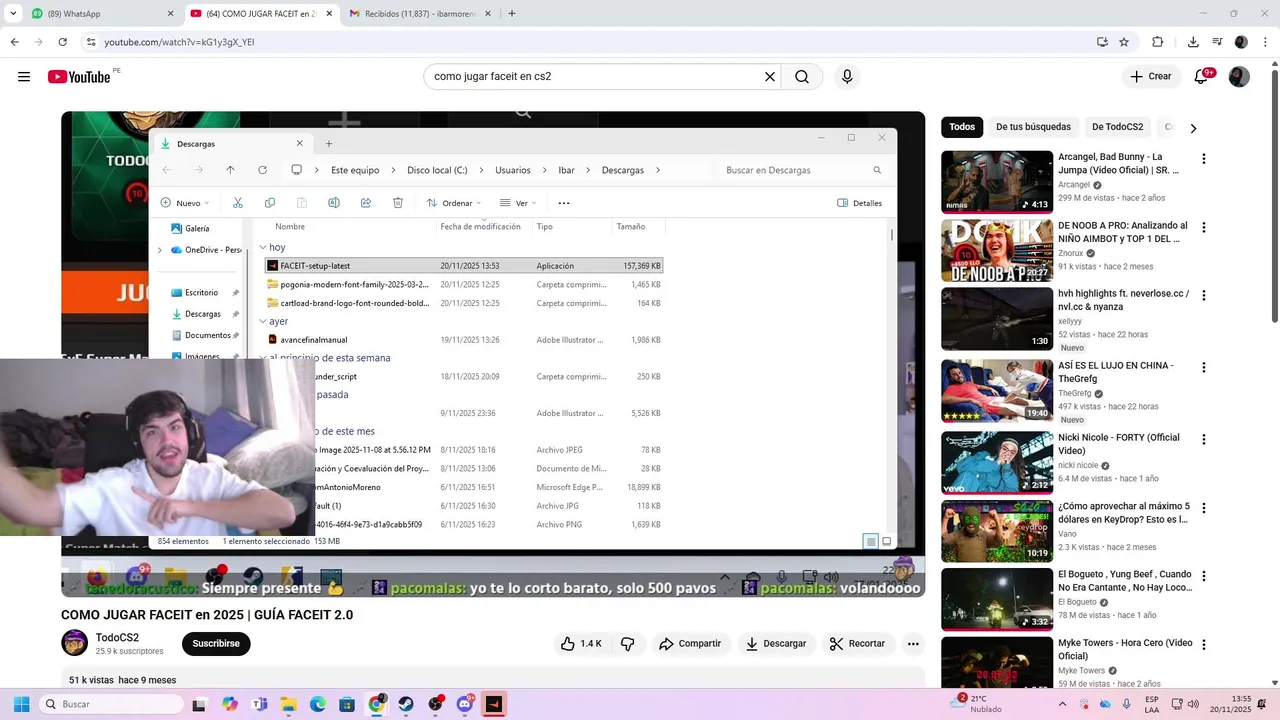Dislike the video

pyautogui.click(x=628, y=644)
